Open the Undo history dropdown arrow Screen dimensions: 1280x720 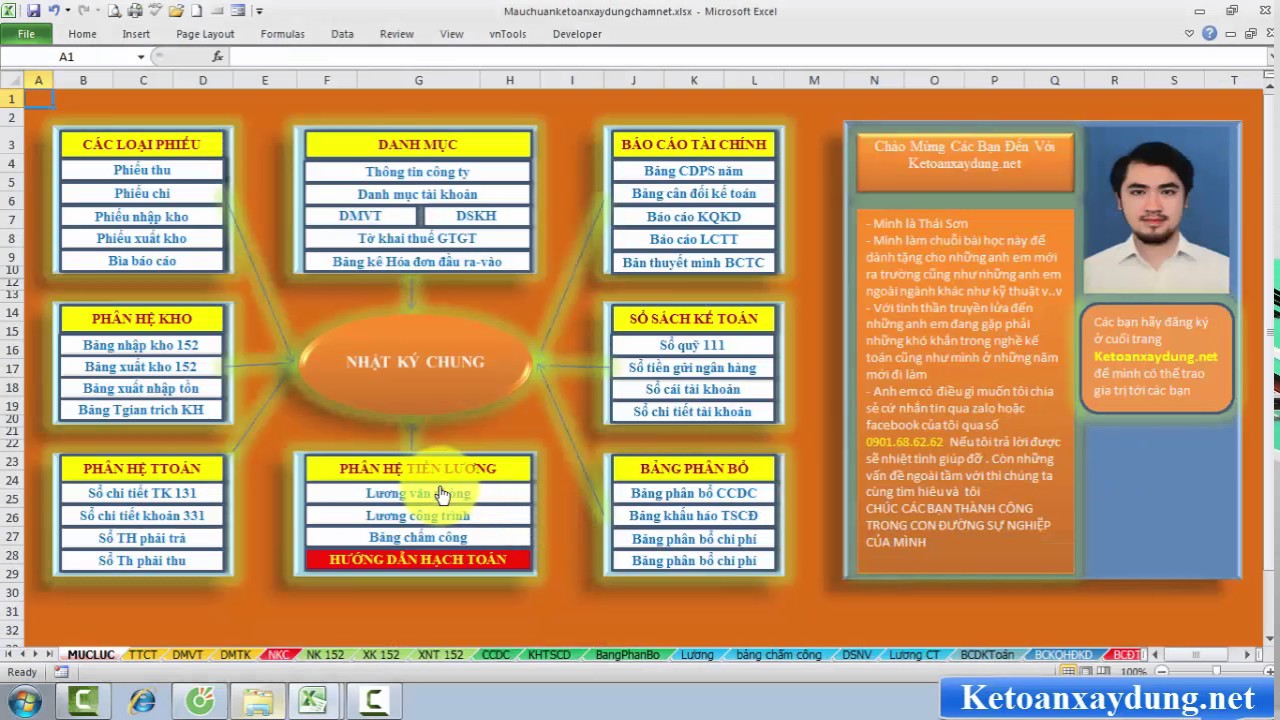click(x=67, y=11)
